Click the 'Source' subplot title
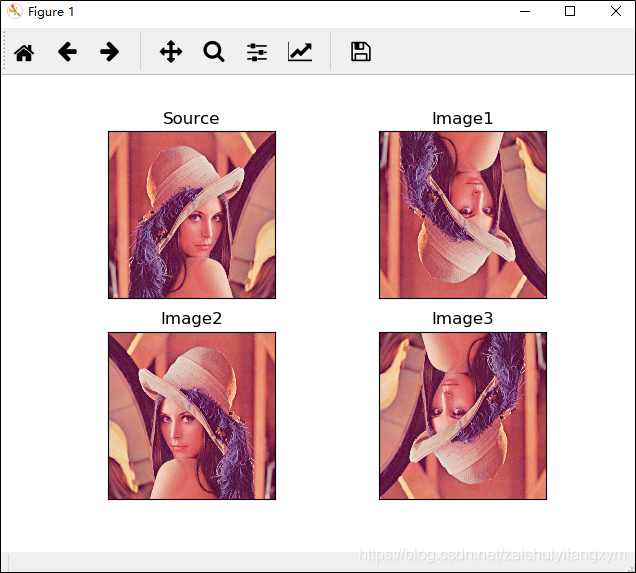This screenshot has height=573, width=636. point(191,118)
